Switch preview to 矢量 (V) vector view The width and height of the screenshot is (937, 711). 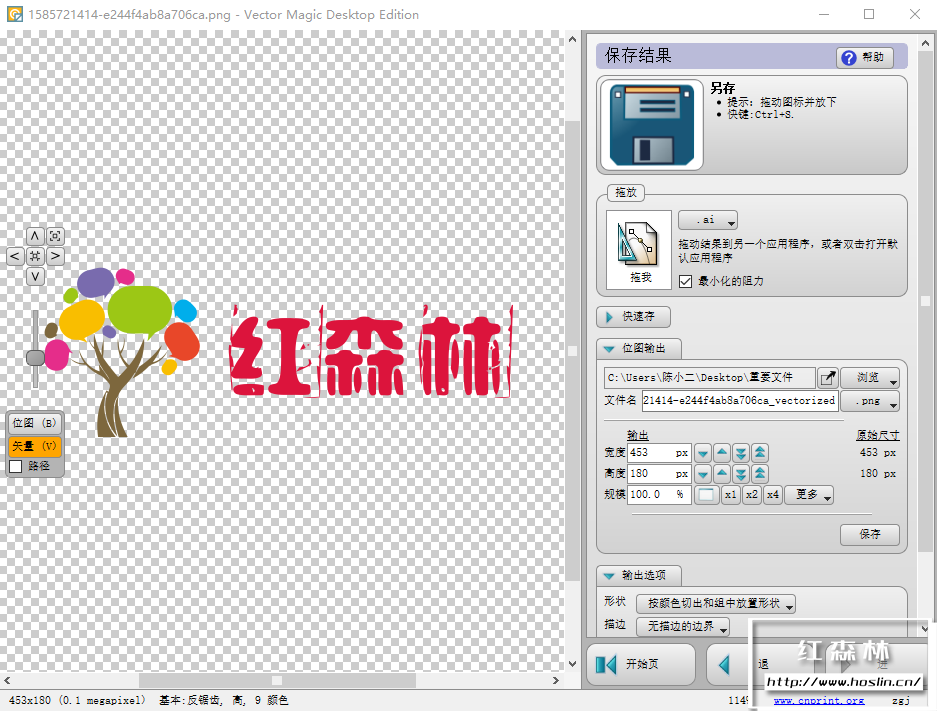pos(35,446)
